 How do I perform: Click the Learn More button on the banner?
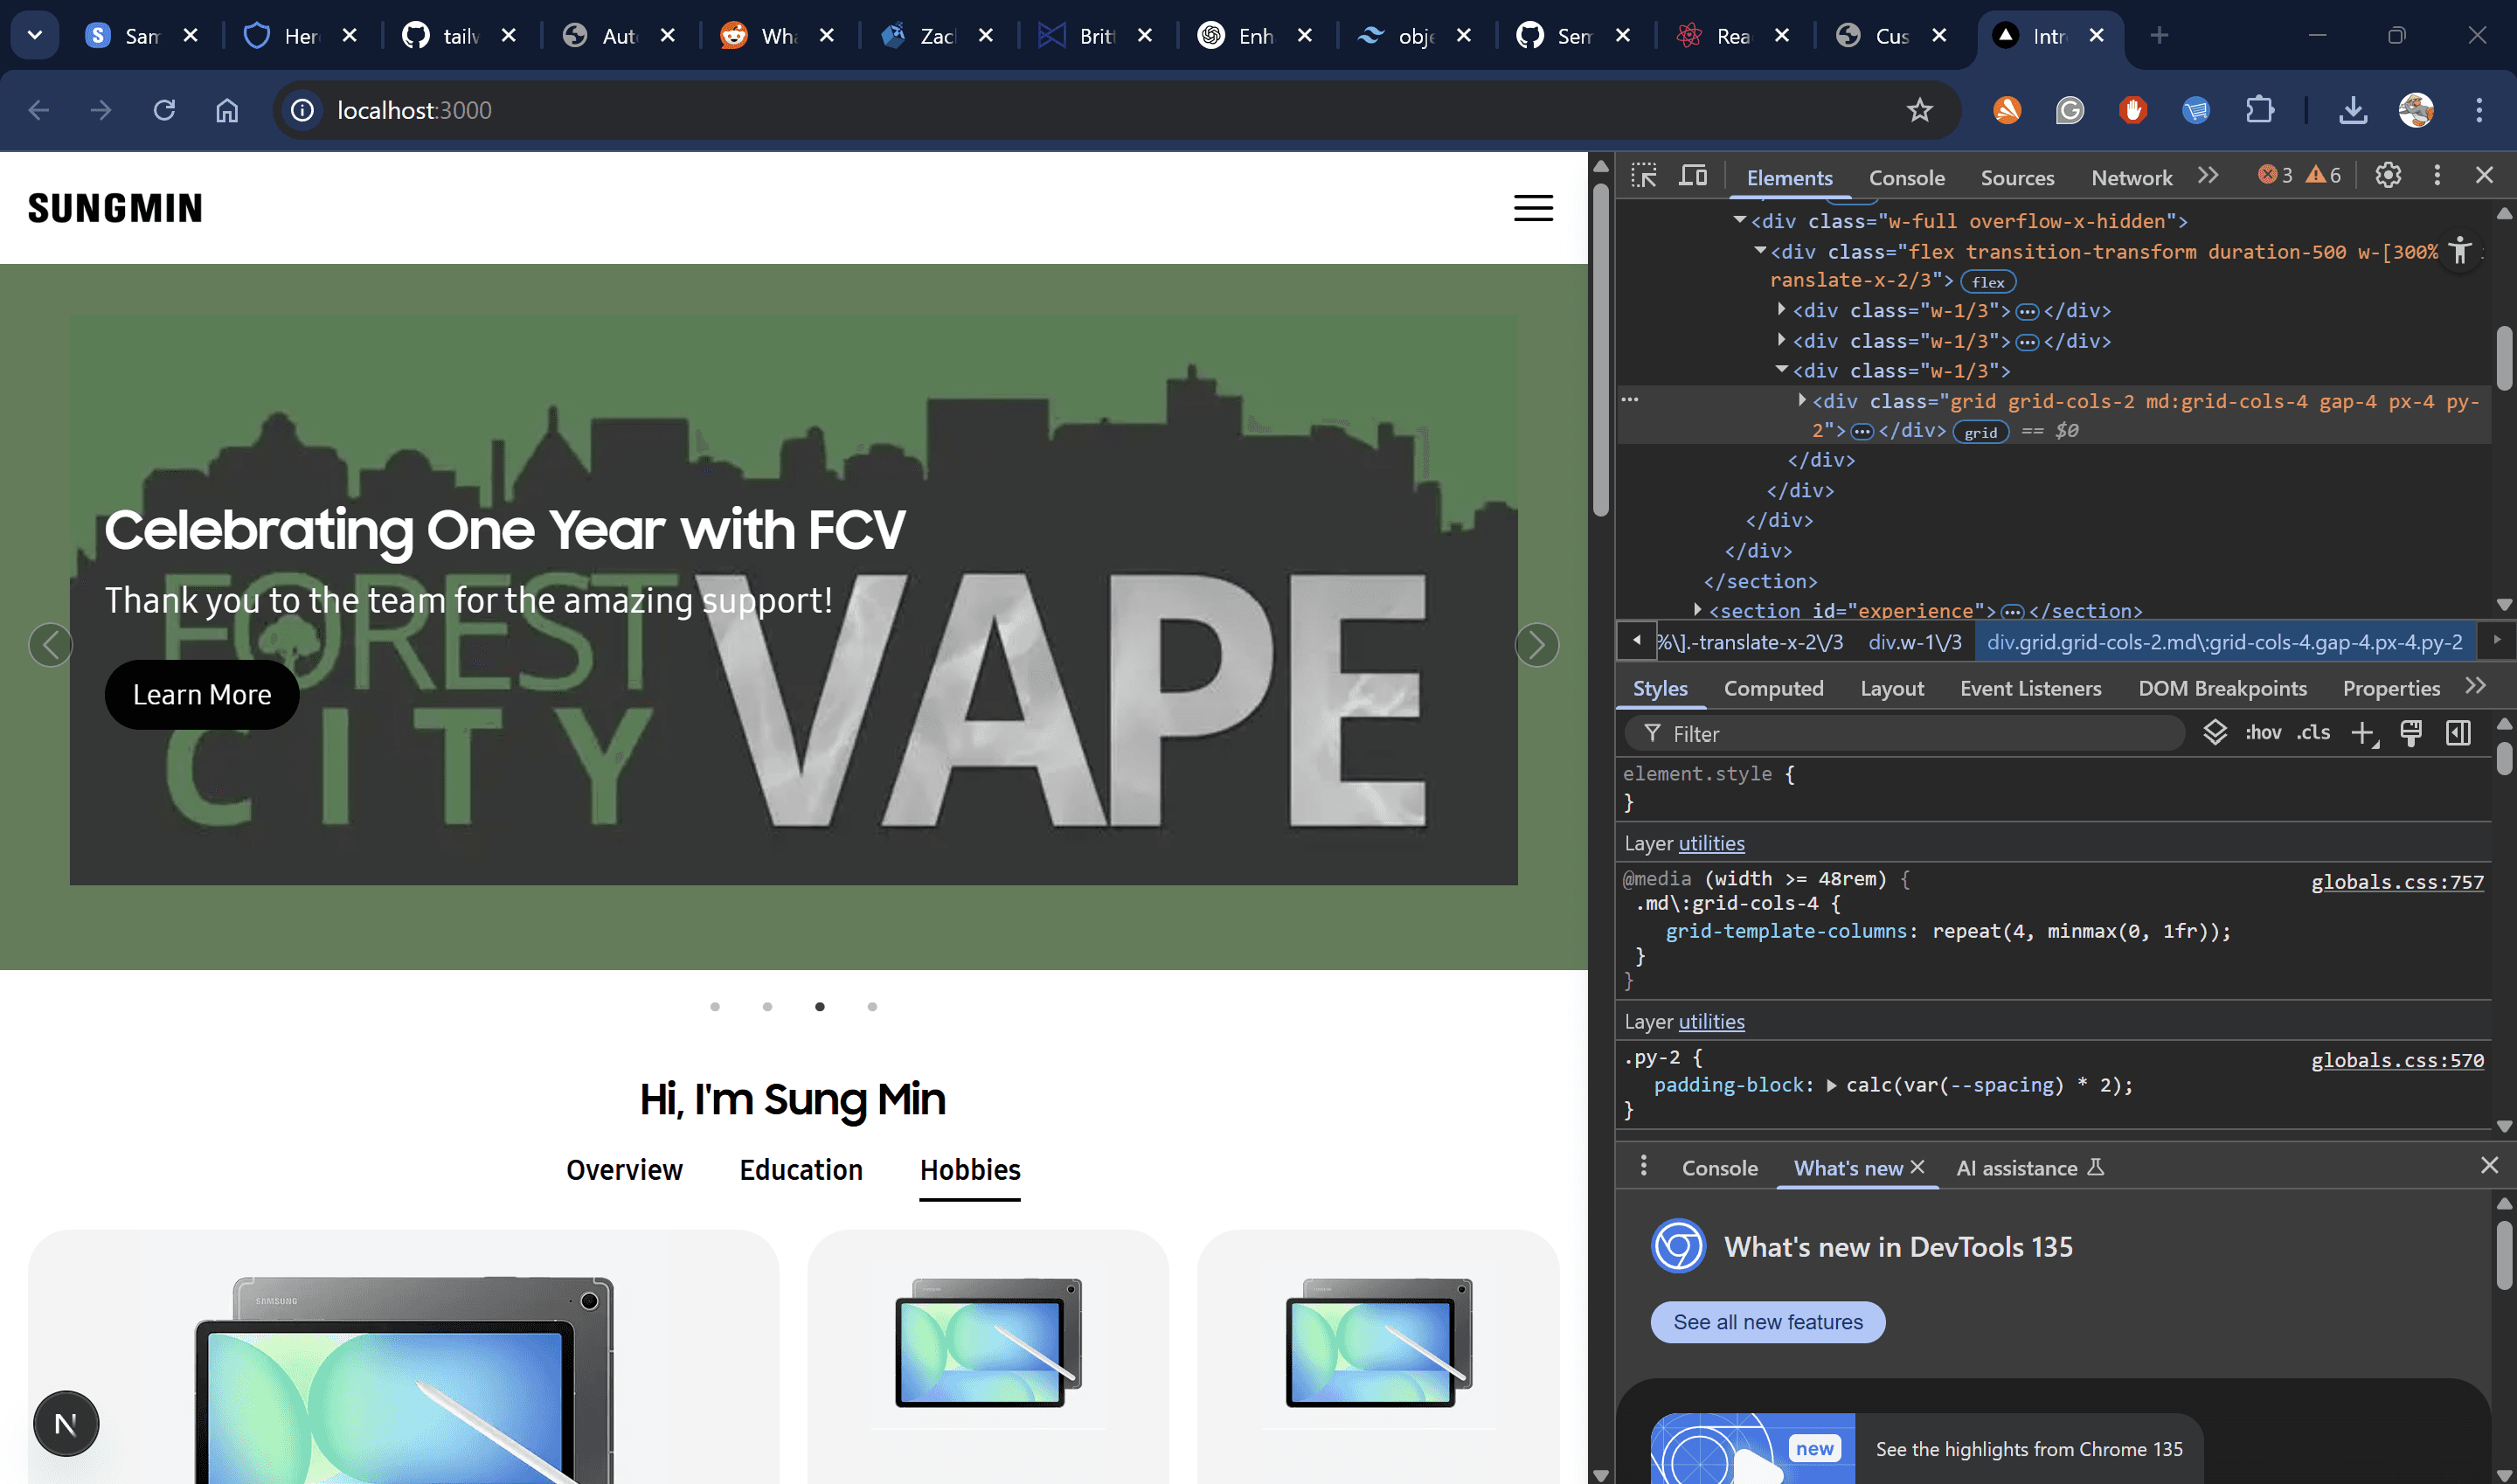tap(201, 694)
